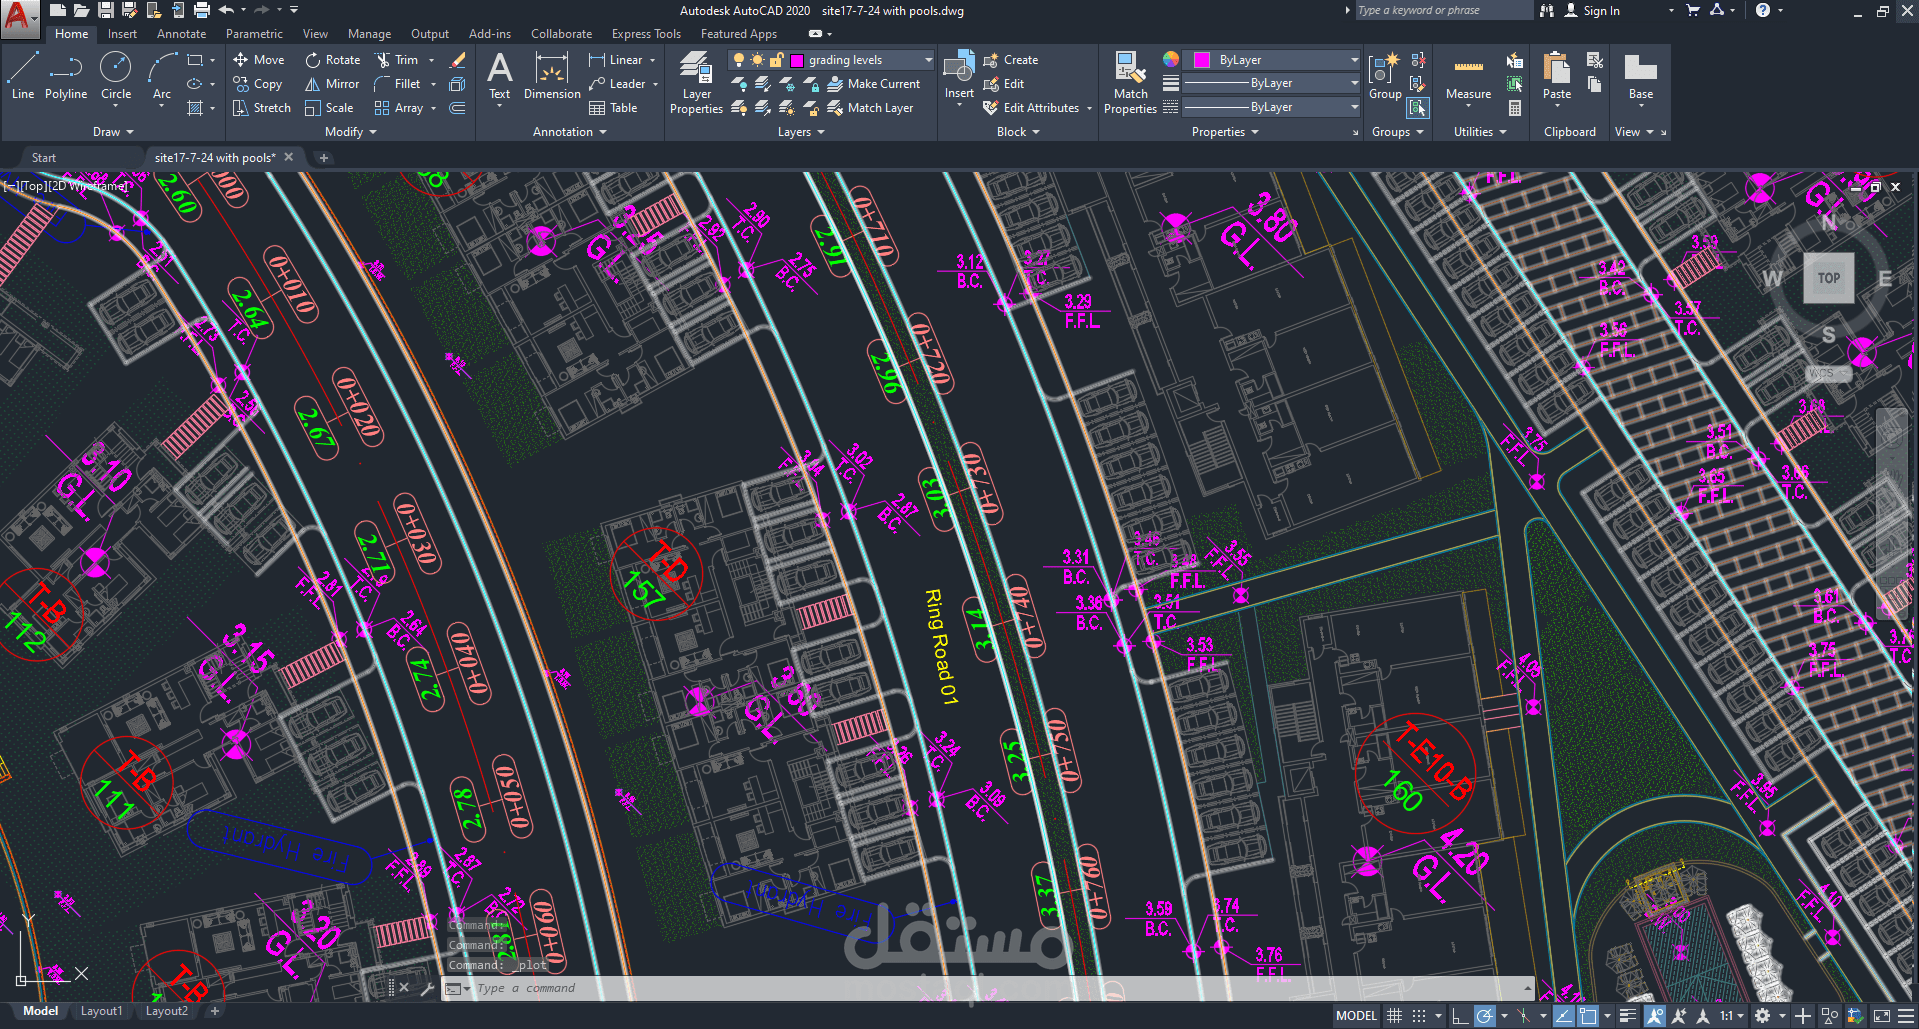Click the magenta ByLayer object color swatch
This screenshot has height=1029, width=1919.
pos(1202,60)
